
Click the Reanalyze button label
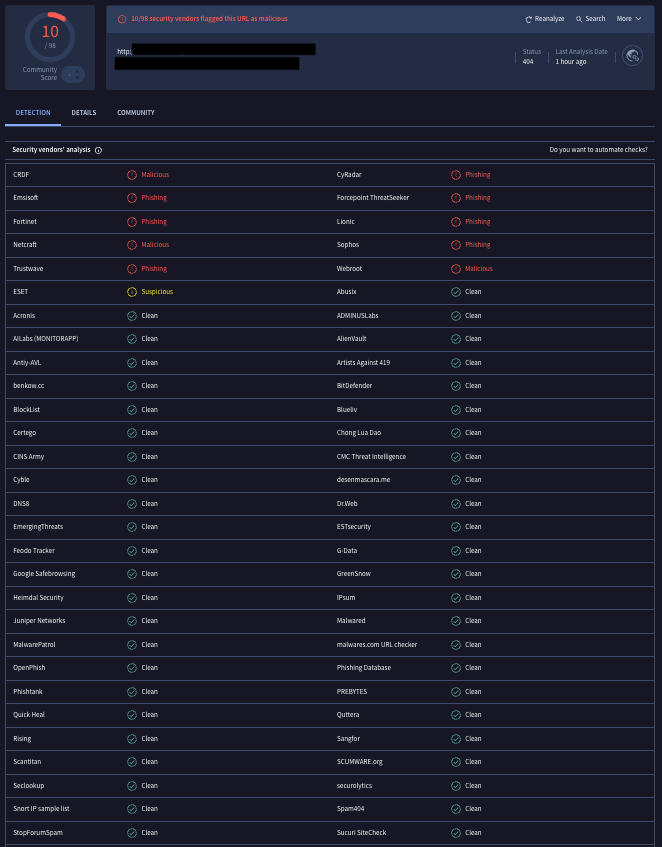549,18
